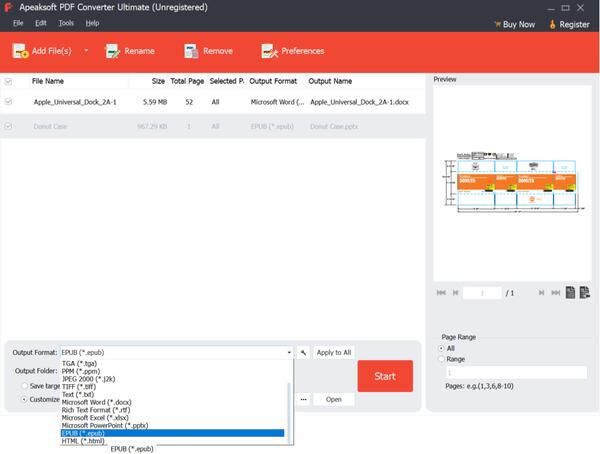
Task: Toggle checkbox for Apple_Universal_Dock_2A-1 file
Action: (9, 101)
